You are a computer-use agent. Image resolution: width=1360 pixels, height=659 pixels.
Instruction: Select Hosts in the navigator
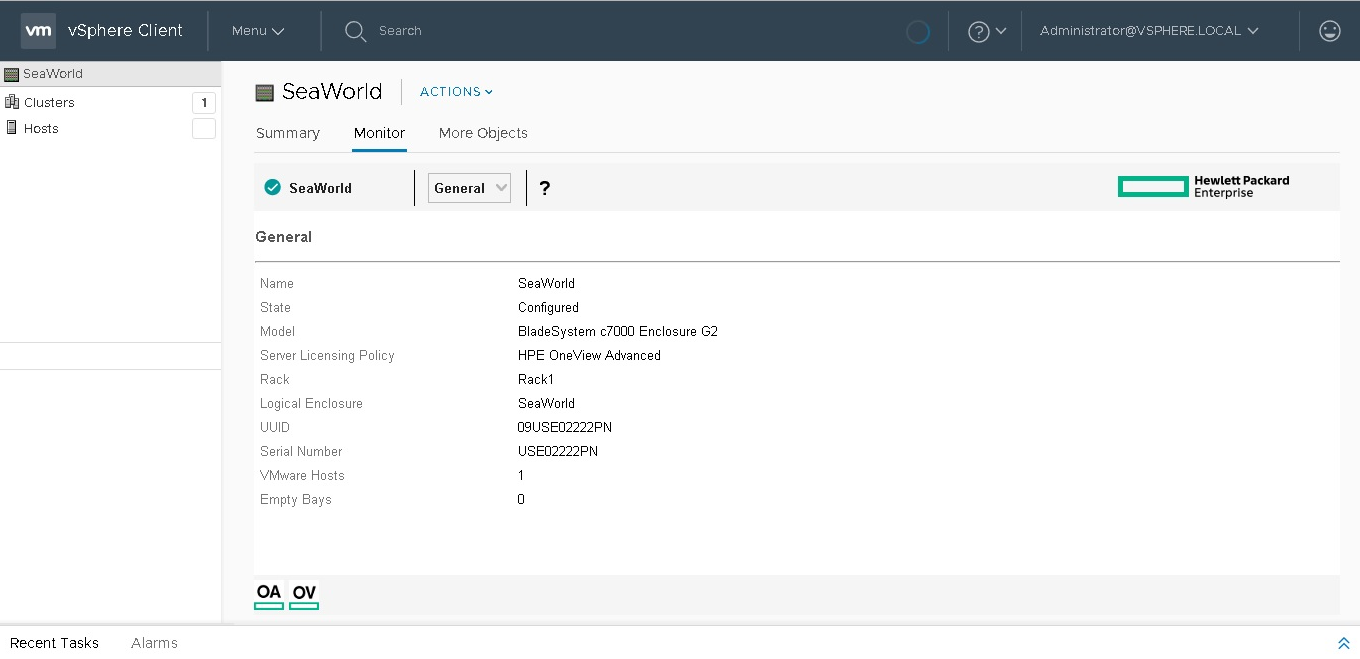[x=41, y=128]
